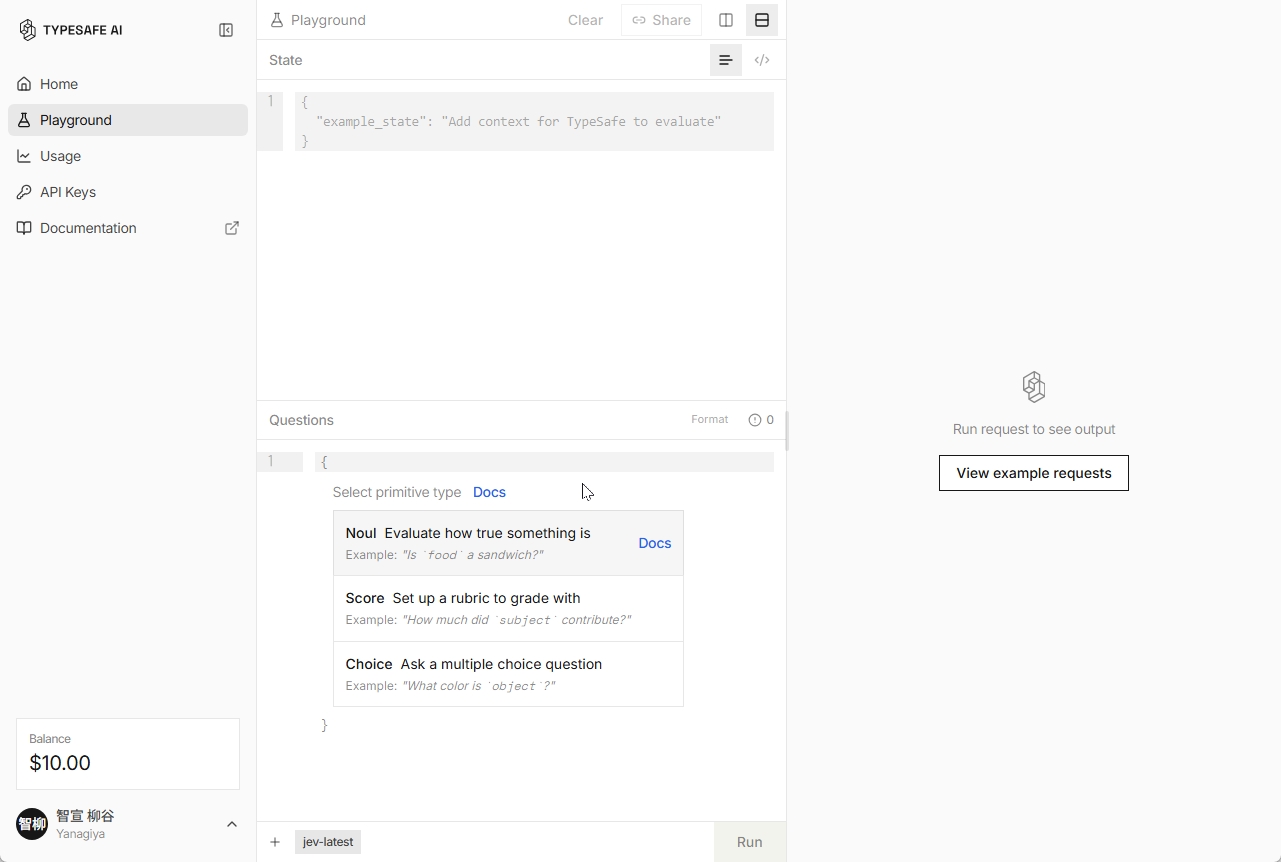Open the Usage page
Image resolution: width=1281 pixels, height=862 pixels.
coord(128,156)
